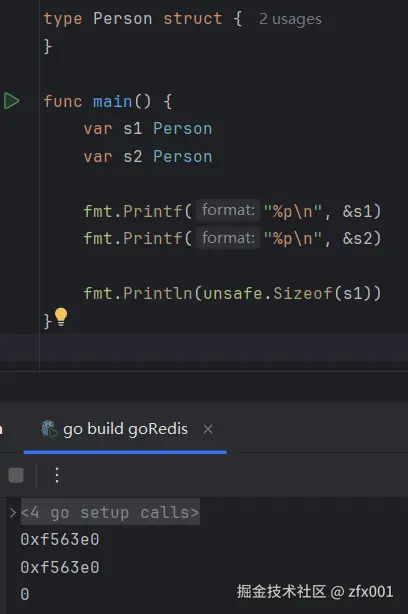408x614 pixels.
Task: Close the go build goRedis tab
Action: click(208, 429)
